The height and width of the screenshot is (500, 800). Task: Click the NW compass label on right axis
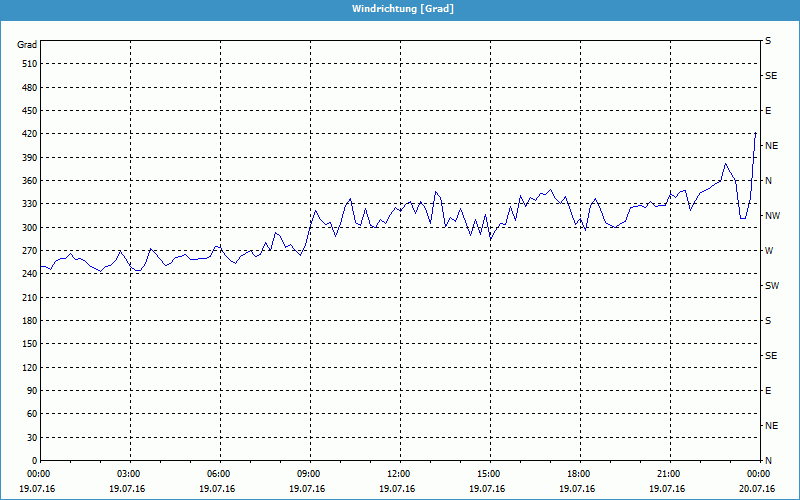[x=771, y=216]
